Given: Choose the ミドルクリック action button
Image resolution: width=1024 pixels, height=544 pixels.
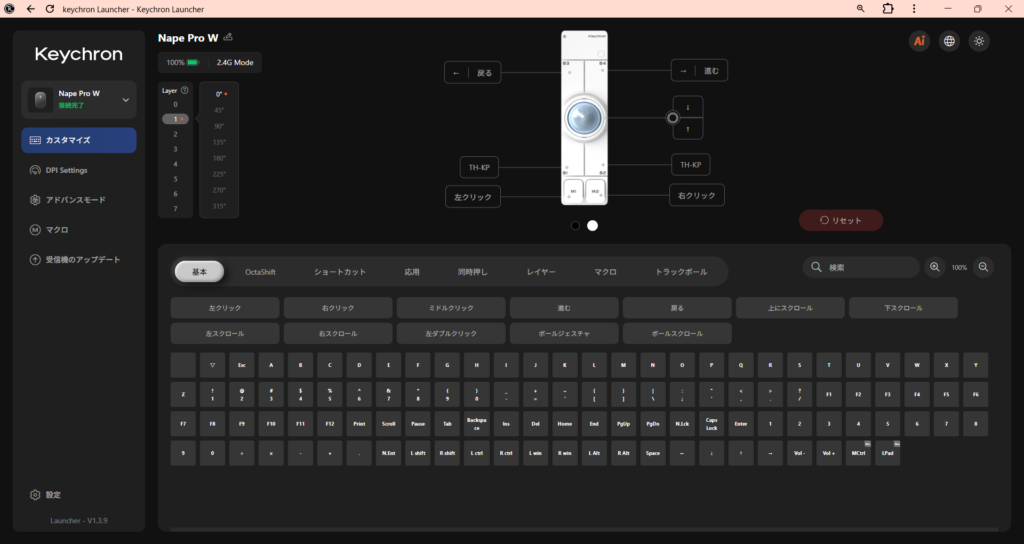Looking at the screenshot, I should (451, 308).
